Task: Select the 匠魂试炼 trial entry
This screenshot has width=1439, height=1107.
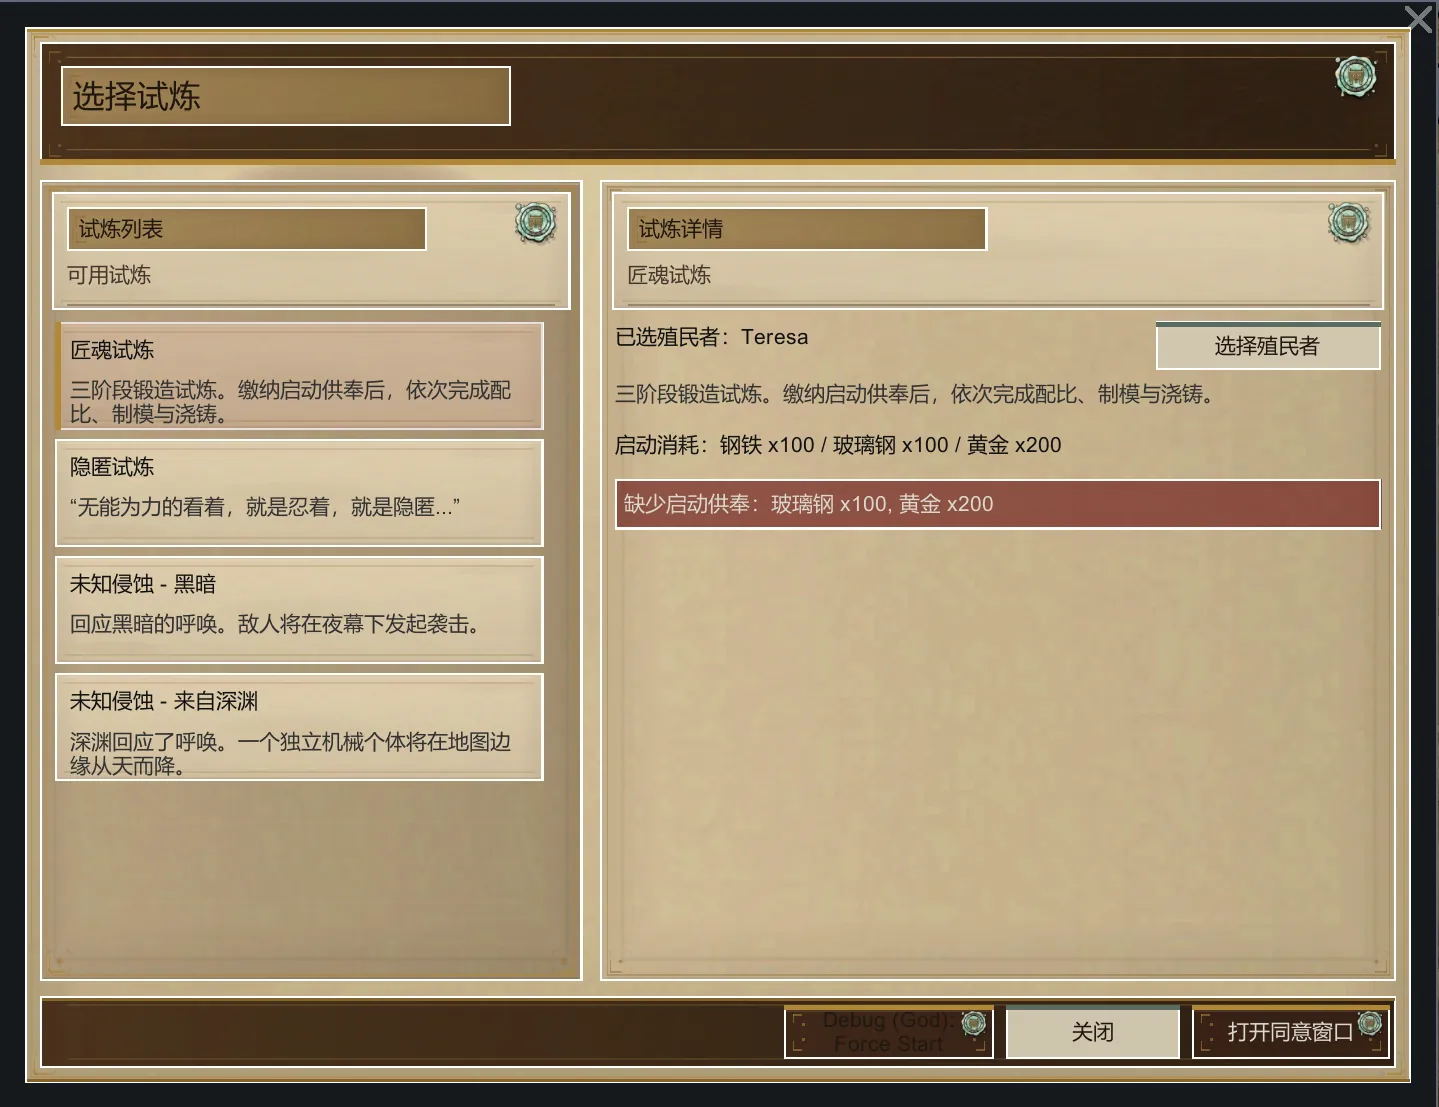Action: [299, 376]
